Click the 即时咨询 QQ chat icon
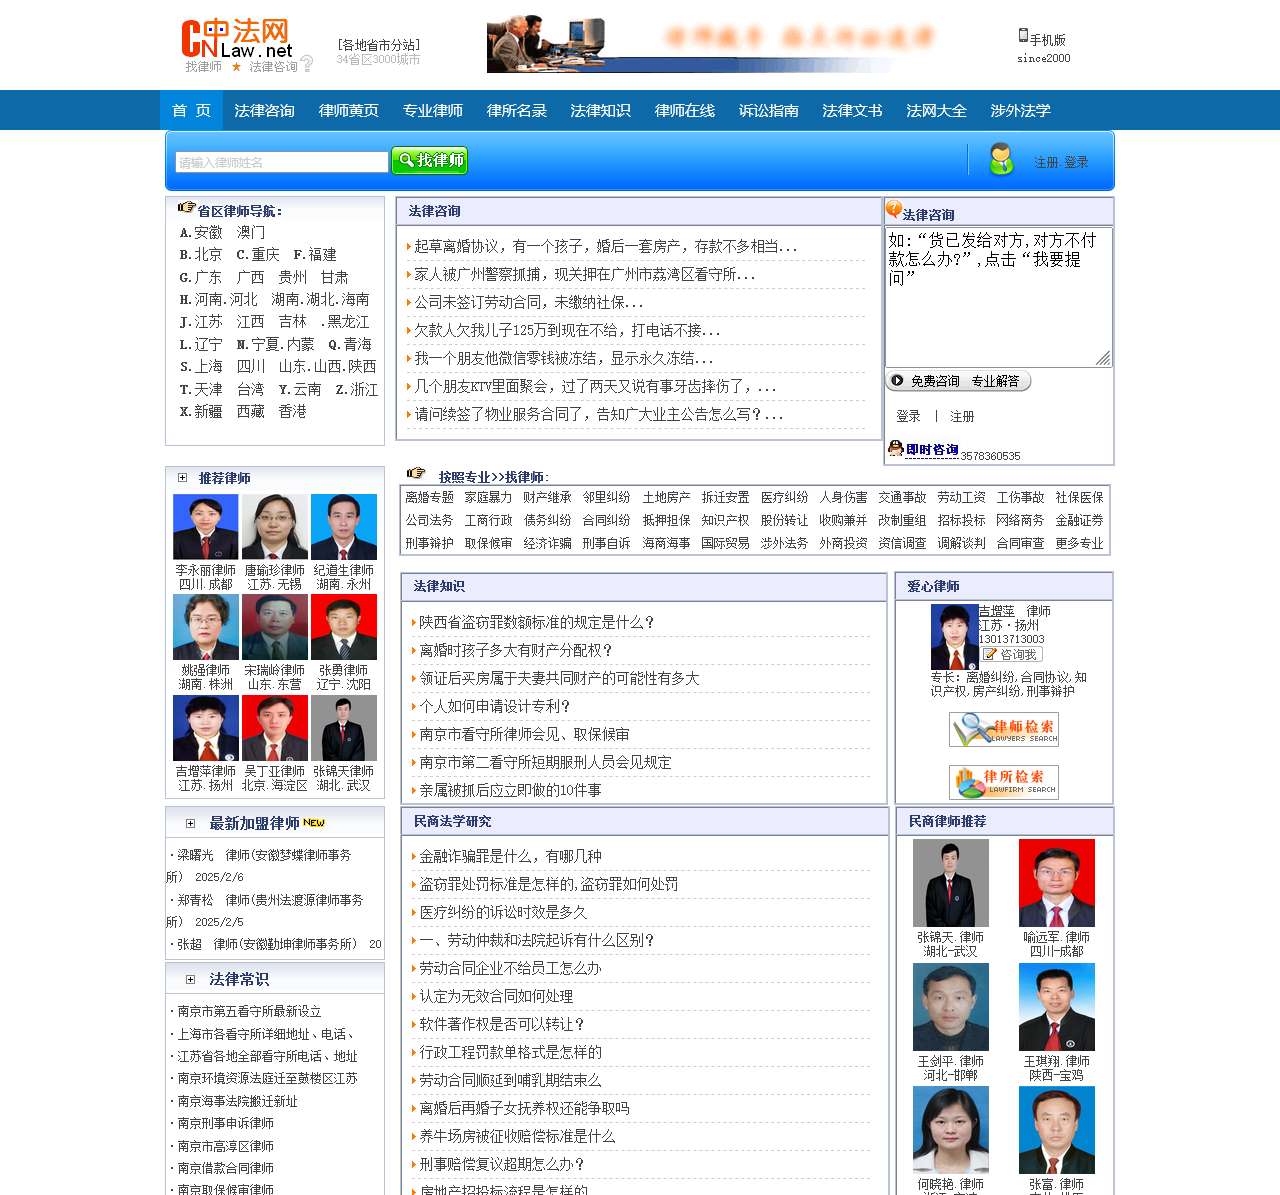This screenshot has width=1280, height=1195. click(923, 450)
